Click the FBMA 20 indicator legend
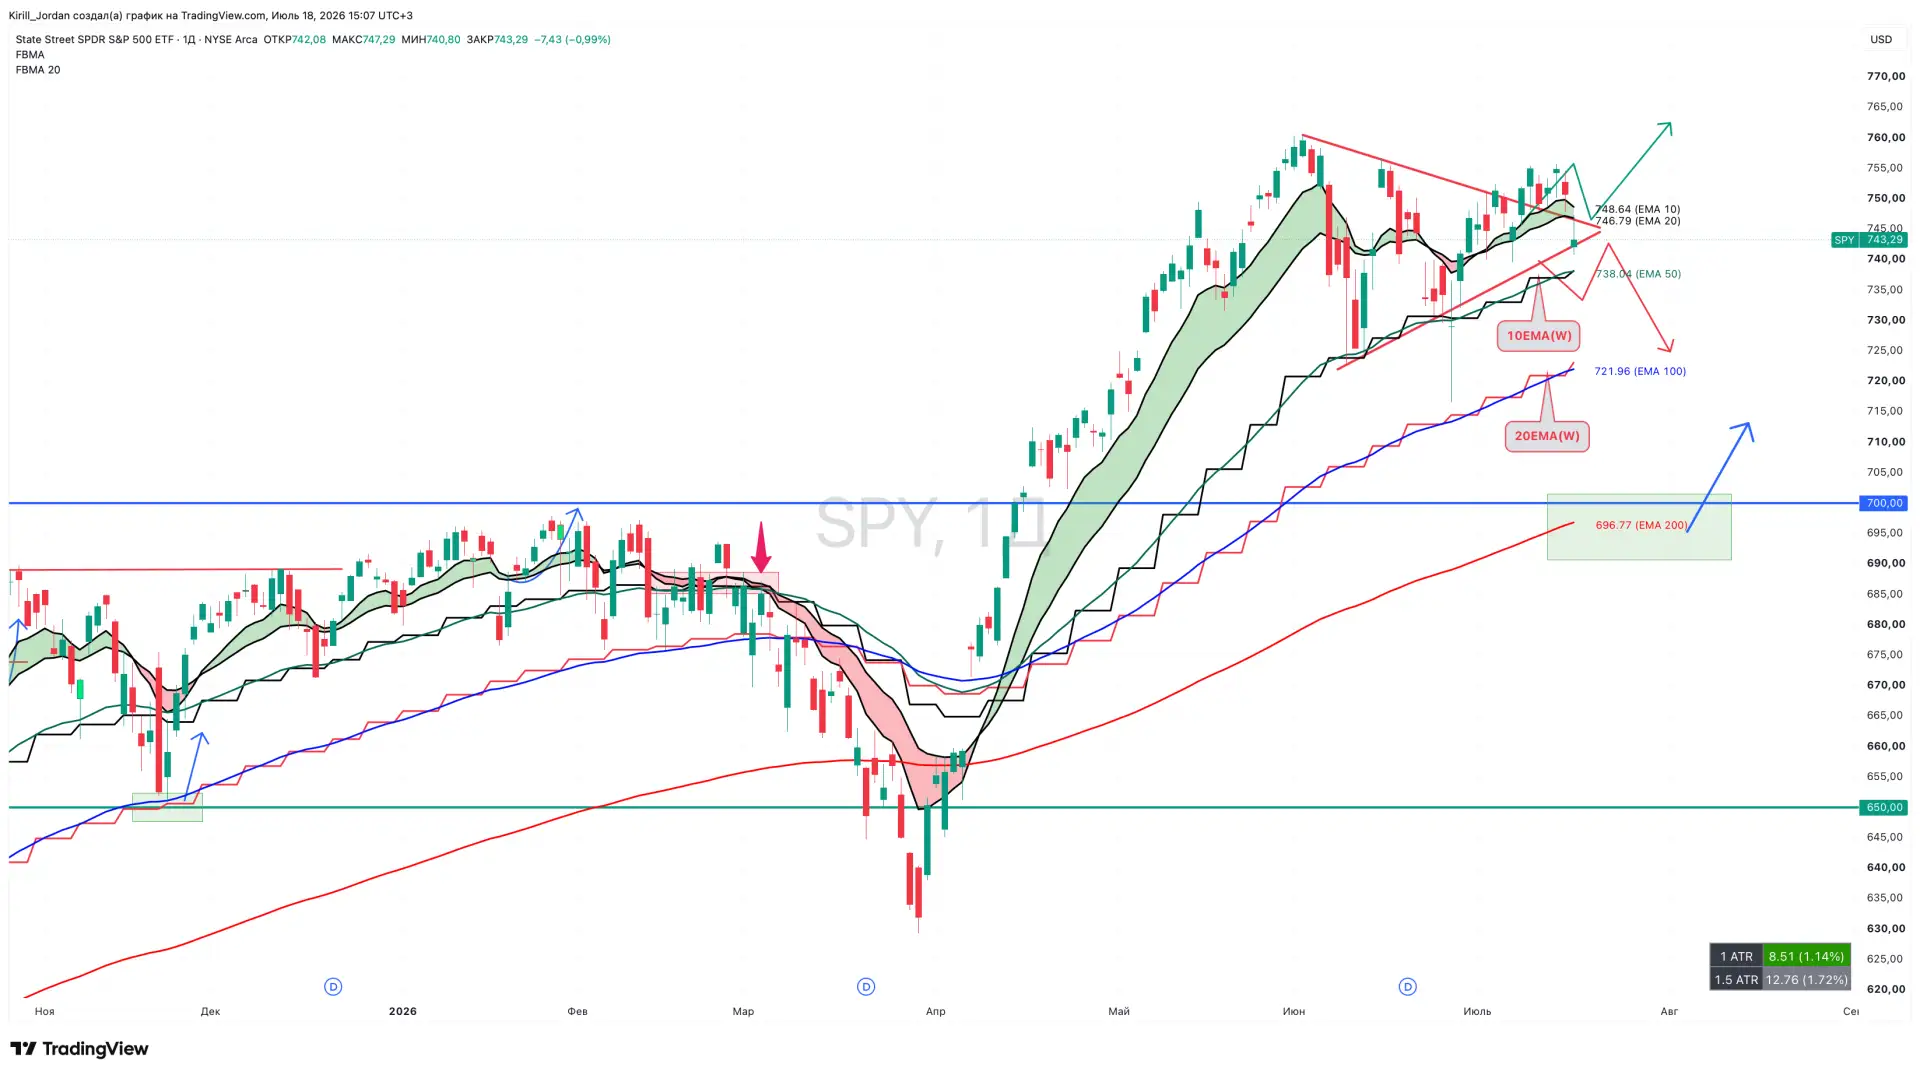1920x1075 pixels. 38,70
